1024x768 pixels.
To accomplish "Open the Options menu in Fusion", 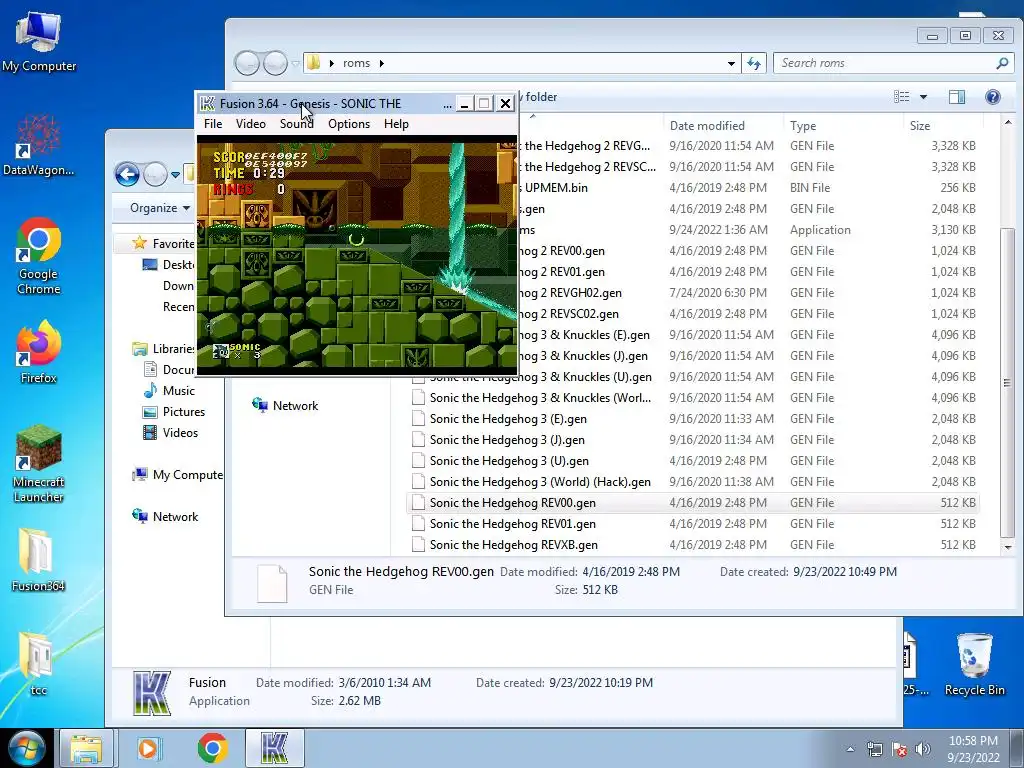I will pyautogui.click(x=349, y=124).
